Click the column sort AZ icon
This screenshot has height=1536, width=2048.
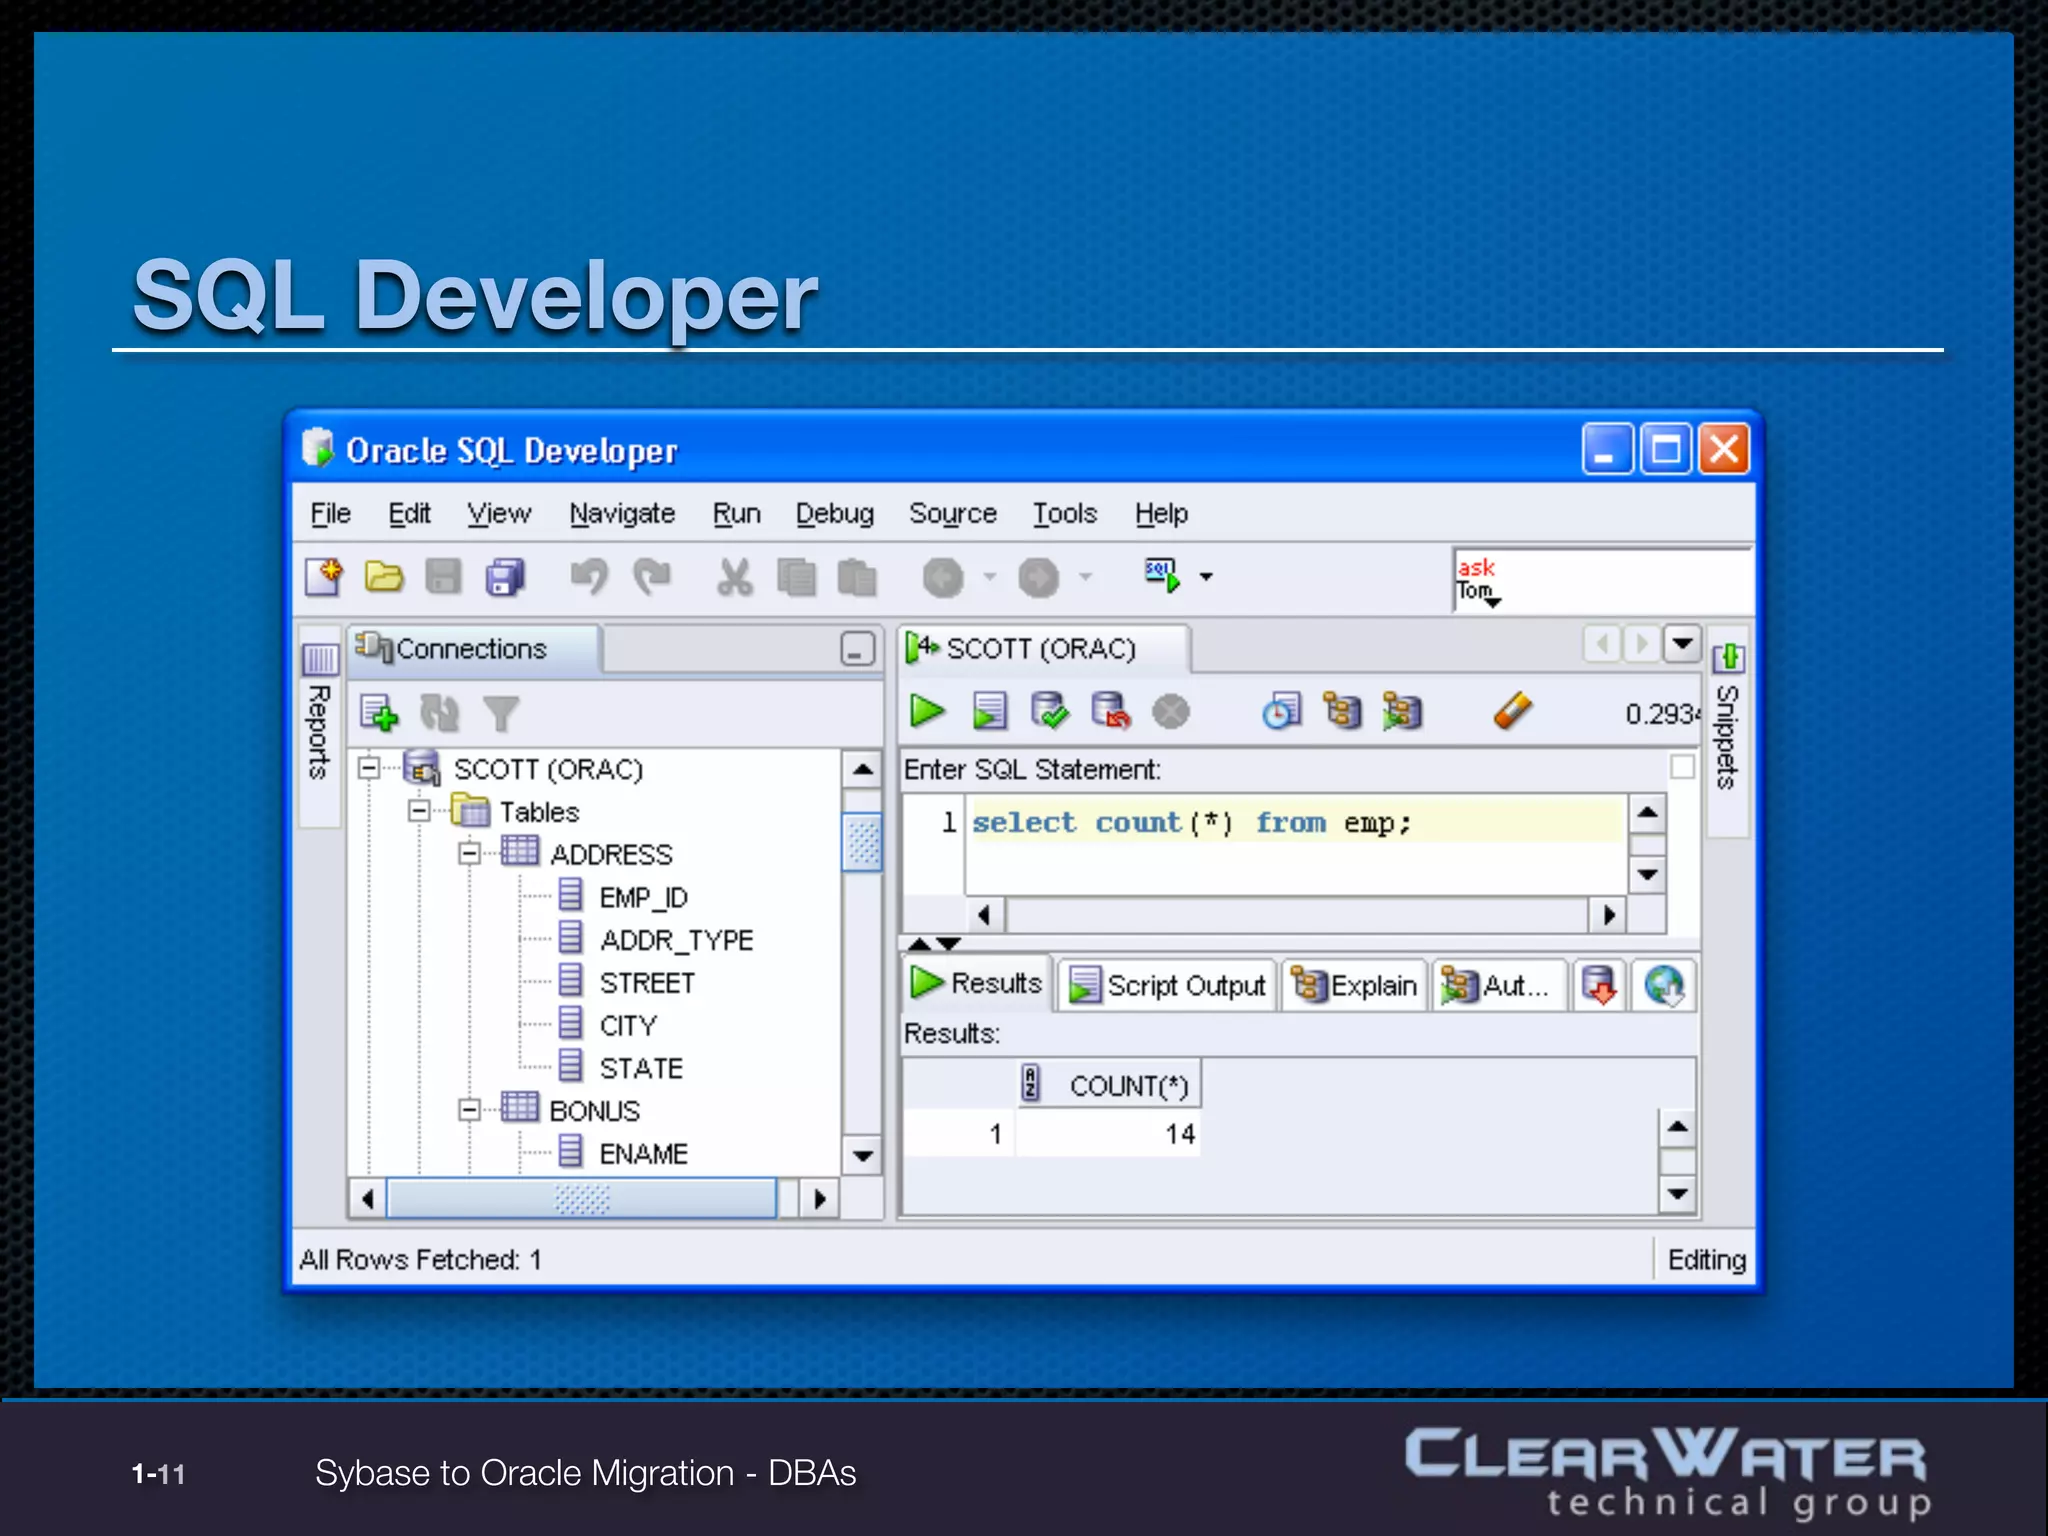1030,1083
